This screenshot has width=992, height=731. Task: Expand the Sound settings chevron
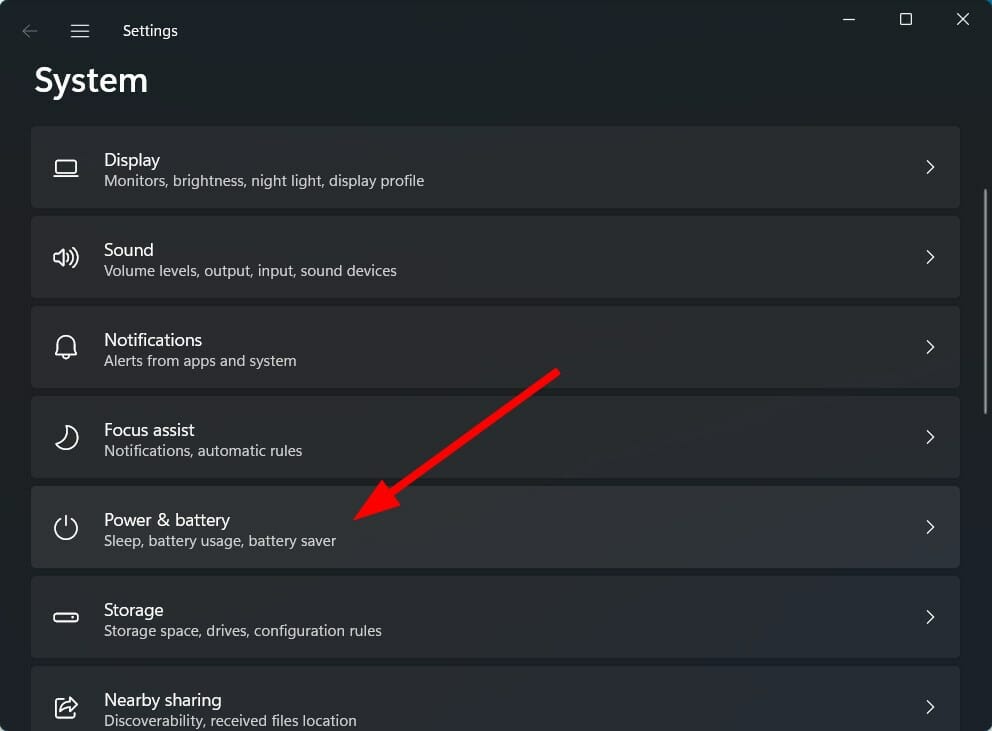(930, 257)
